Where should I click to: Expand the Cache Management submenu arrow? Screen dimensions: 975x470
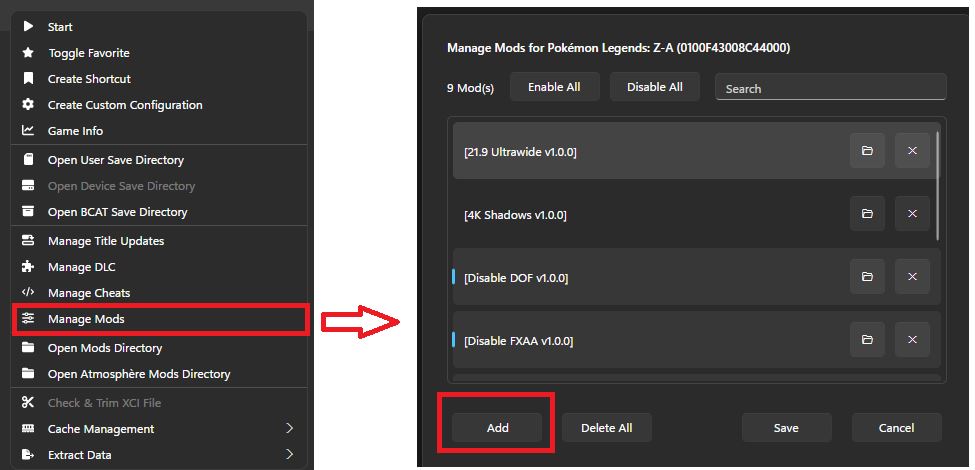point(289,428)
